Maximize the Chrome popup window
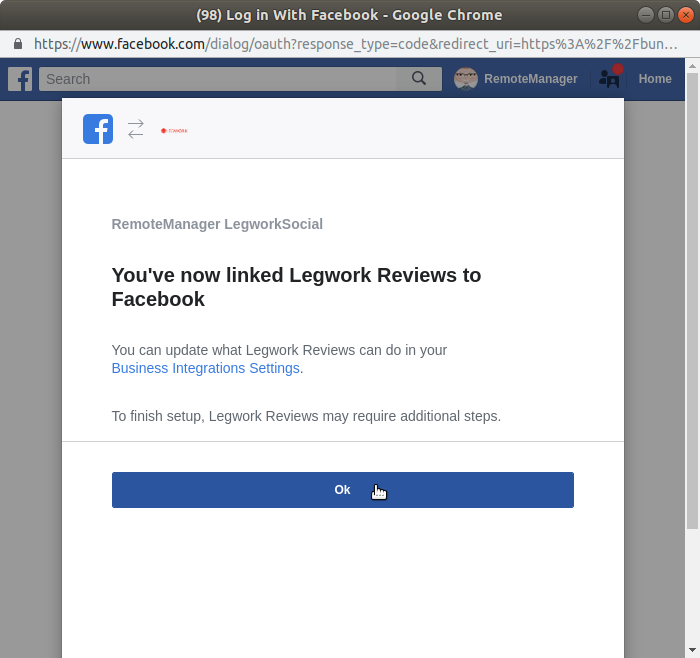The image size is (700, 658). [x=665, y=15]
